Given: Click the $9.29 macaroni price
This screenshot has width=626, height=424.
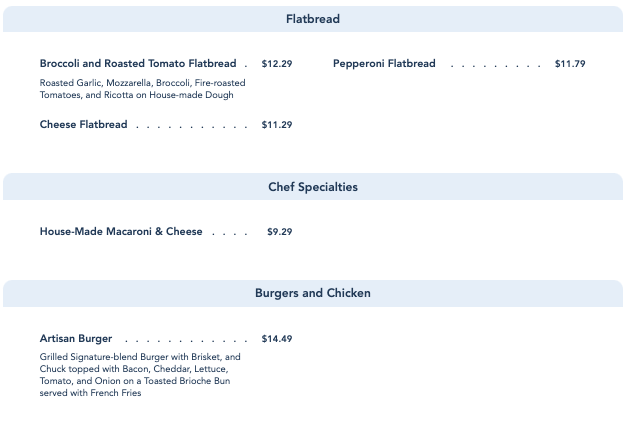Looking at the screenshot, I should (x=279, y=232).
